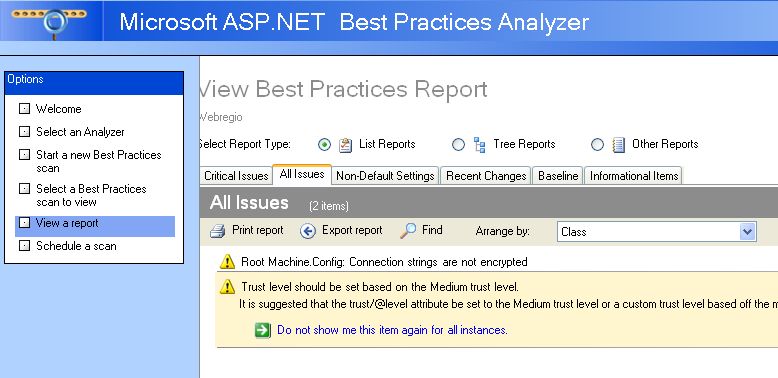Click the printer icon for Print report

pyautogui.click(x=217, y=231)
